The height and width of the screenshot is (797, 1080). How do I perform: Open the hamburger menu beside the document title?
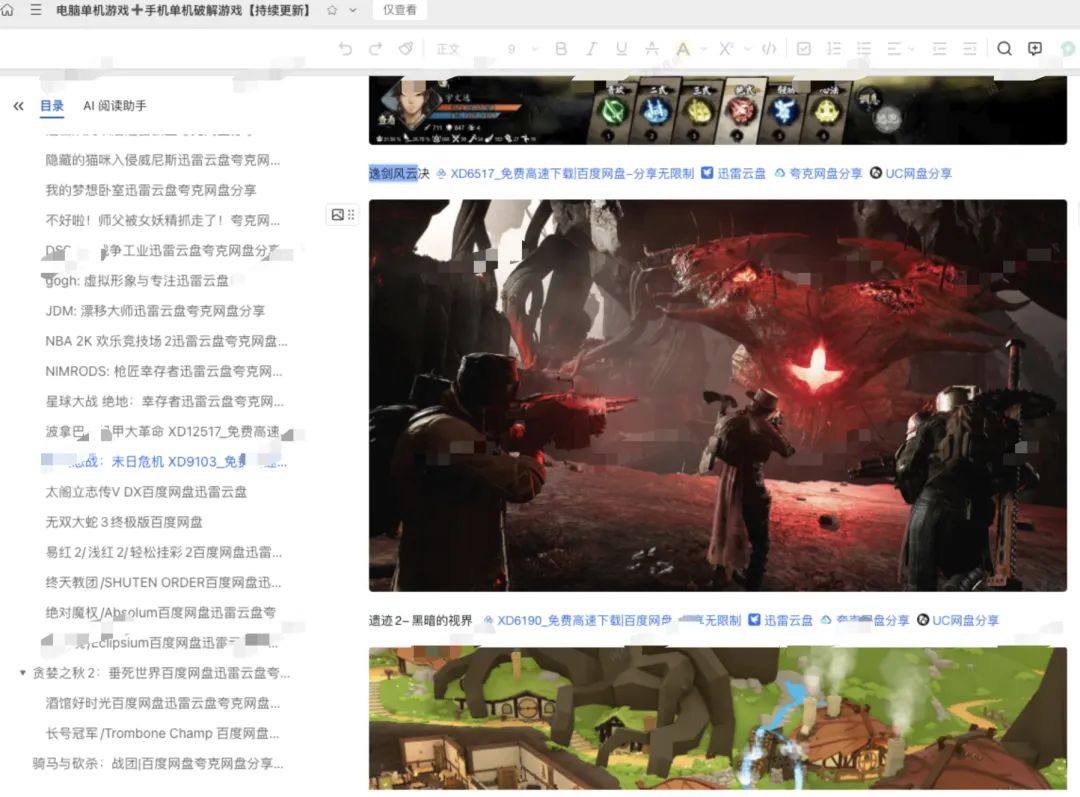pos(36,10)
